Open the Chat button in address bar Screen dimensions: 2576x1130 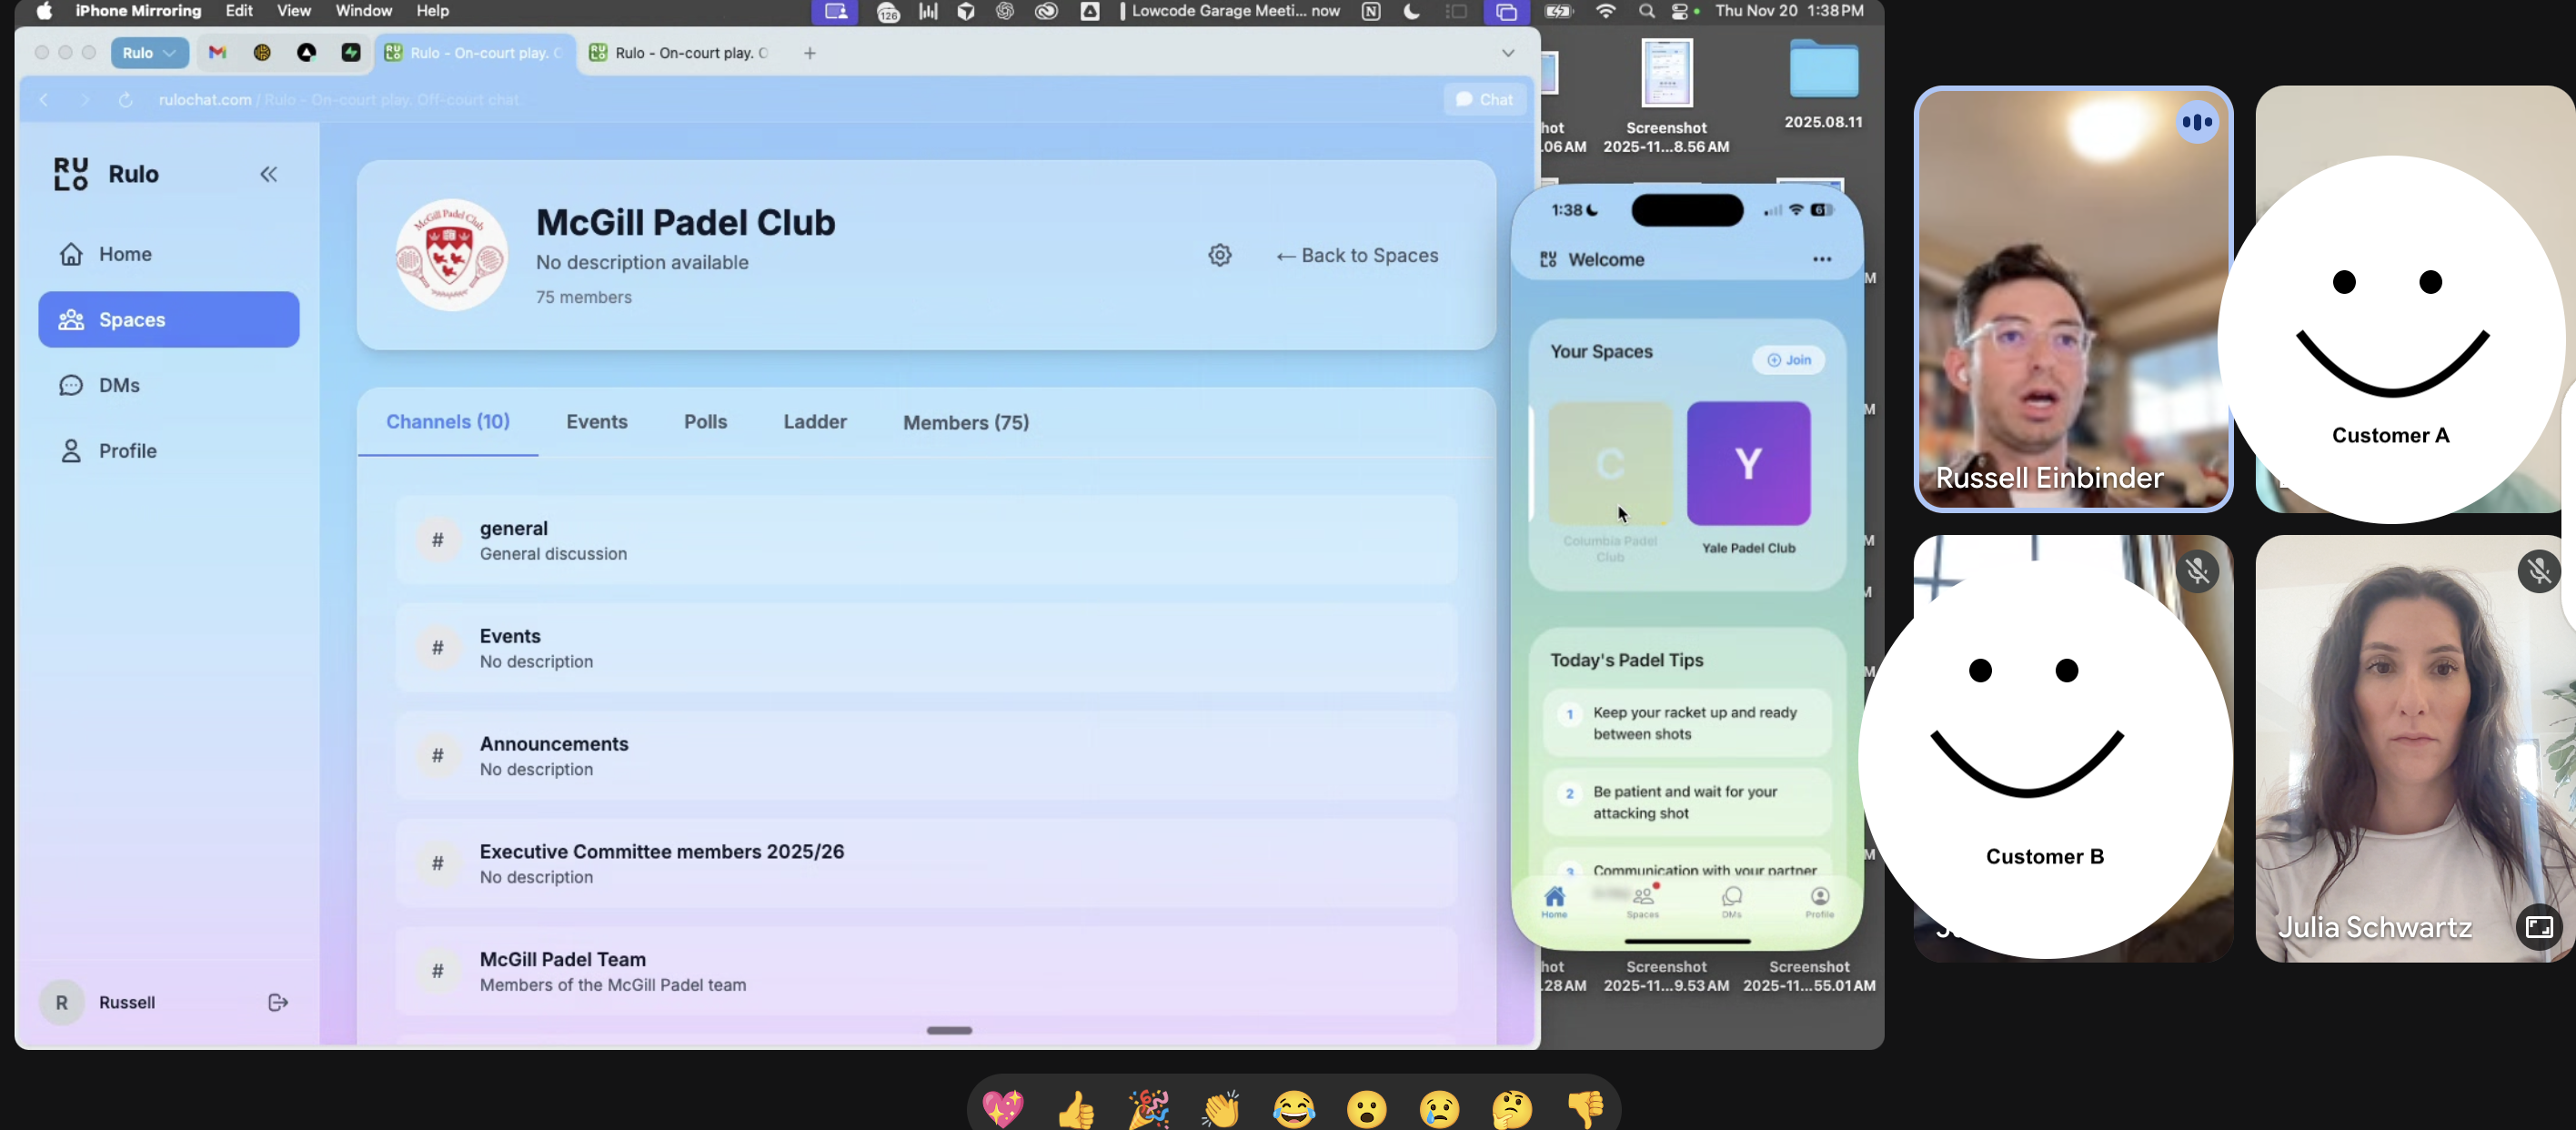point(1484,99)
